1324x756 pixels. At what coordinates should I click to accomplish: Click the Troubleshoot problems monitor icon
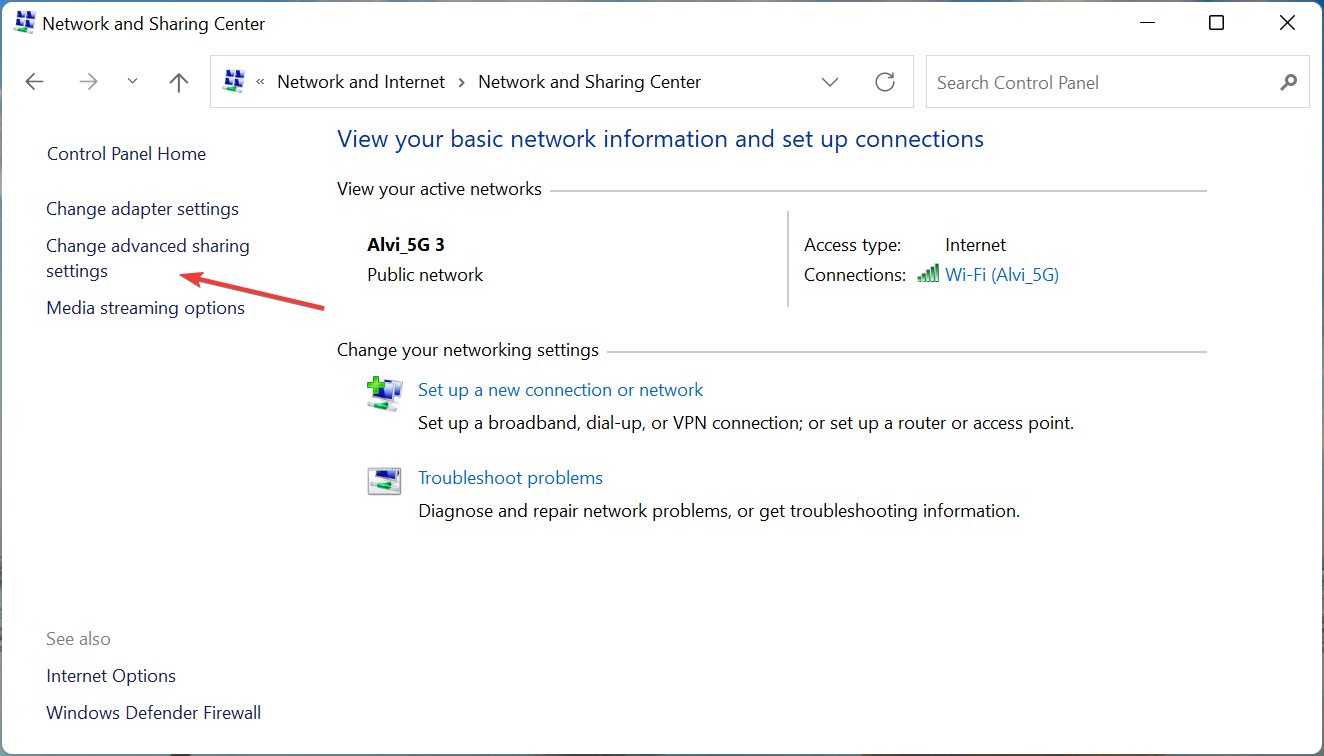pyautogui.click(x=384, y=480)
